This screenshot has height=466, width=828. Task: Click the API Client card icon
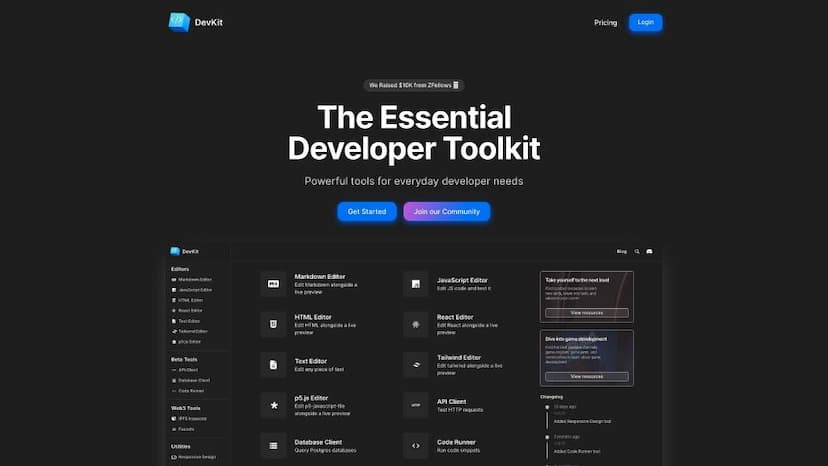(x=416, y=405)
